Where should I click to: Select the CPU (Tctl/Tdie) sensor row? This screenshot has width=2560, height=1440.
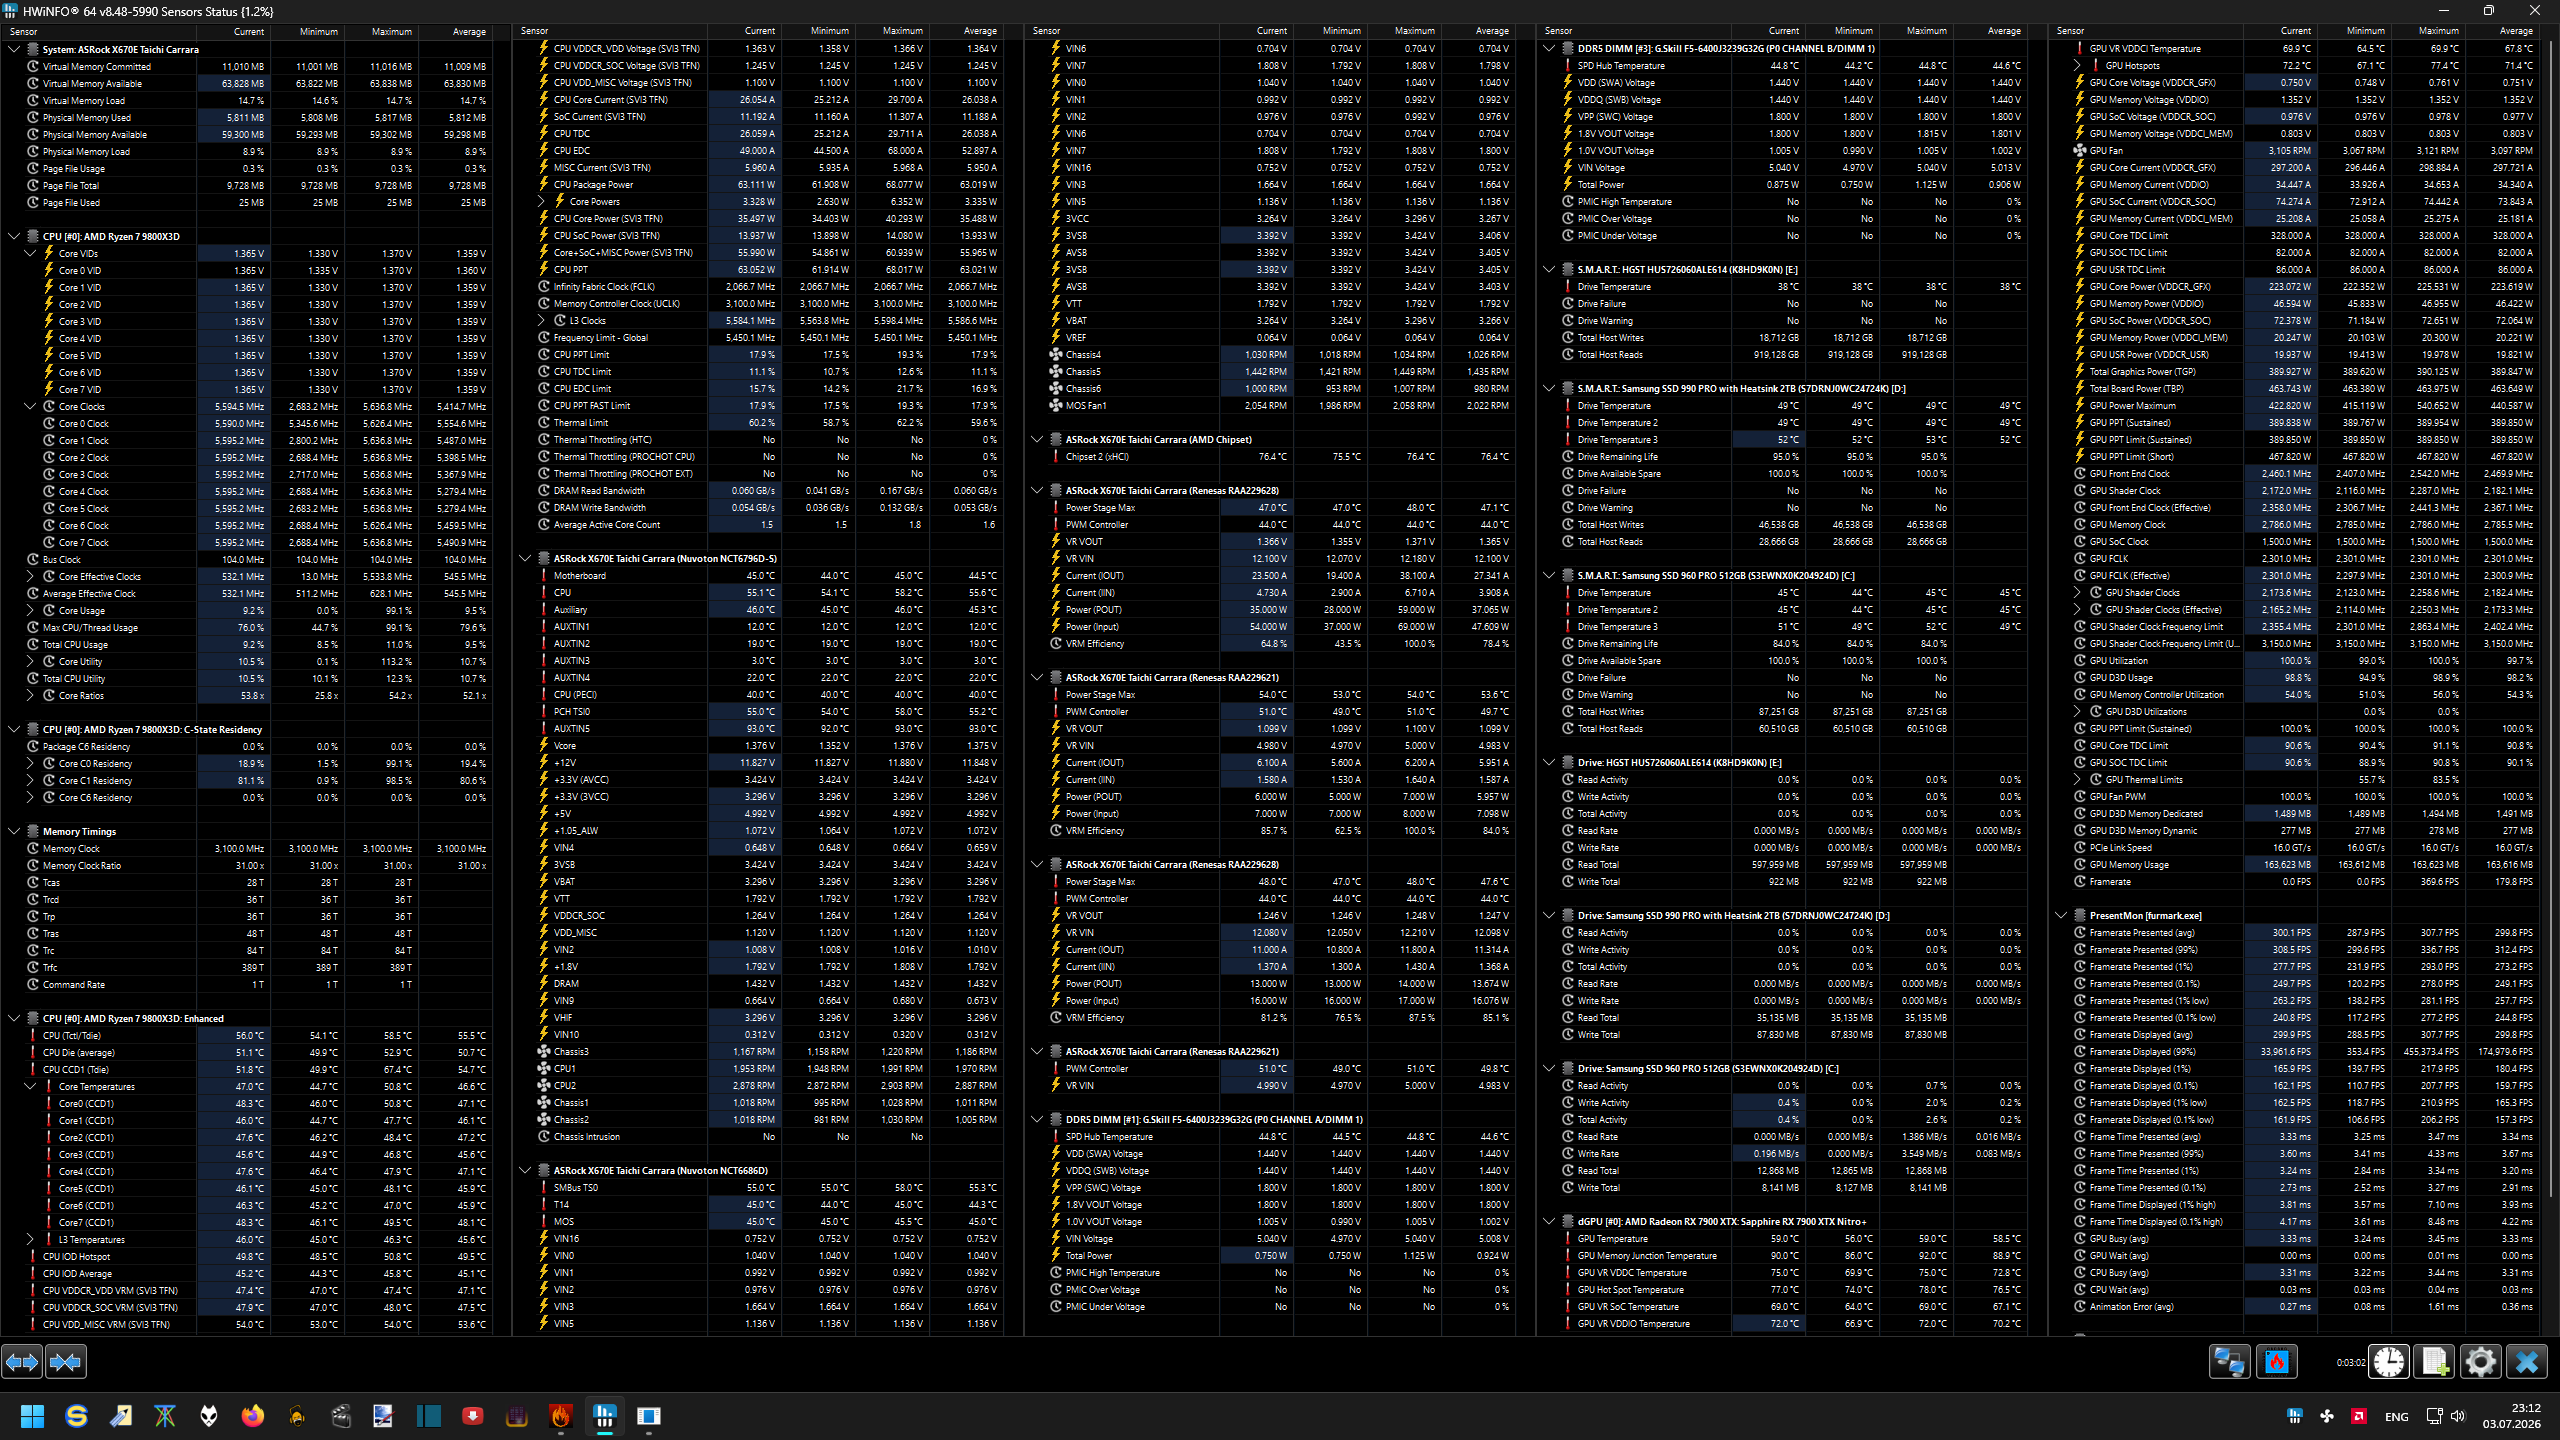point(258,1036)
